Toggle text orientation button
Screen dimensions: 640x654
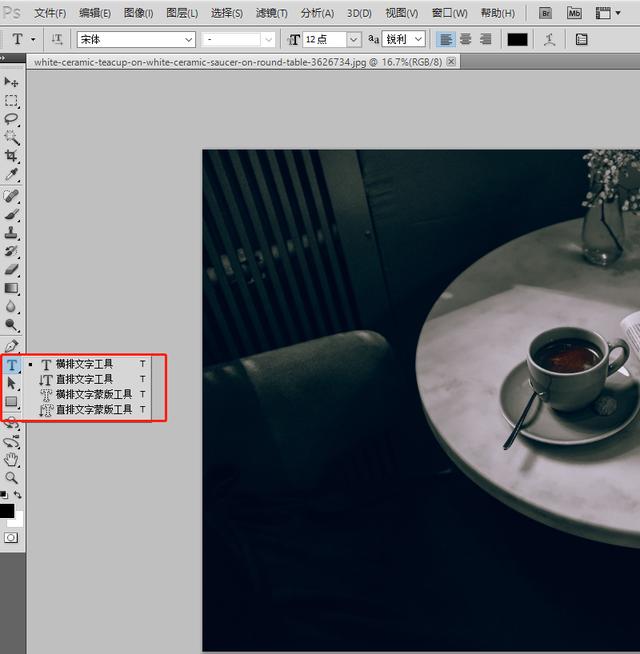[57, 40]
